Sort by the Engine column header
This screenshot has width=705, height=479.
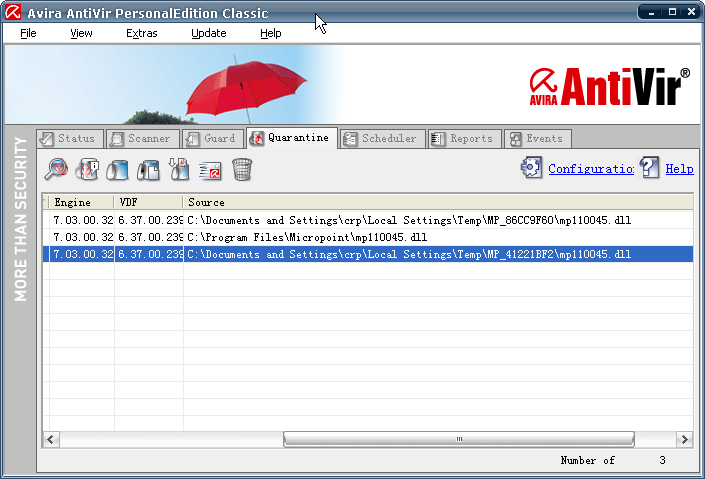(81, 202)
